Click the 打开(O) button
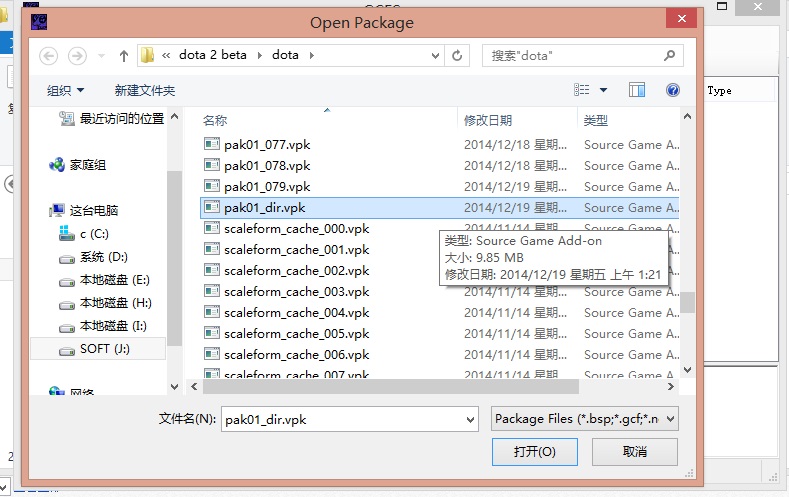Viewport: 789px width, 497px height. pos(535,452)
